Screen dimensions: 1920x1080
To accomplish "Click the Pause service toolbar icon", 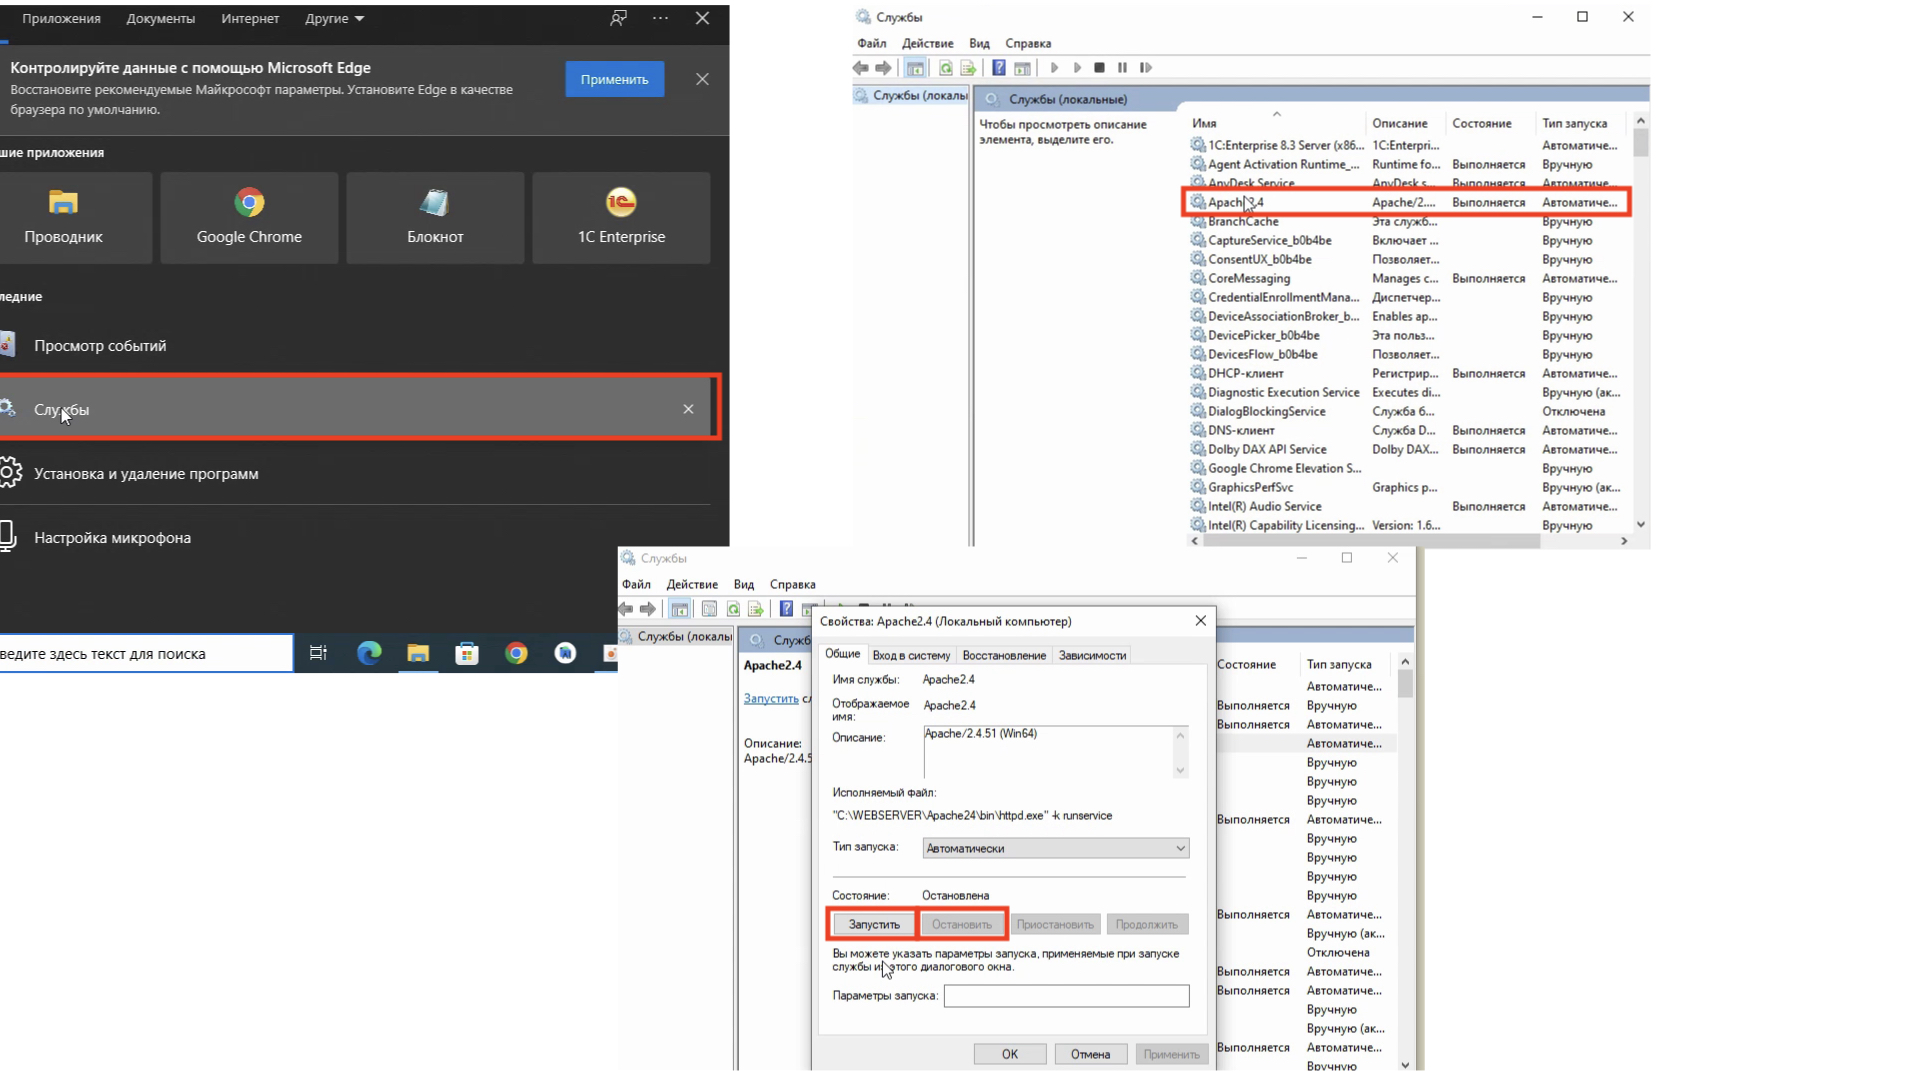I will click(1122, 68).
